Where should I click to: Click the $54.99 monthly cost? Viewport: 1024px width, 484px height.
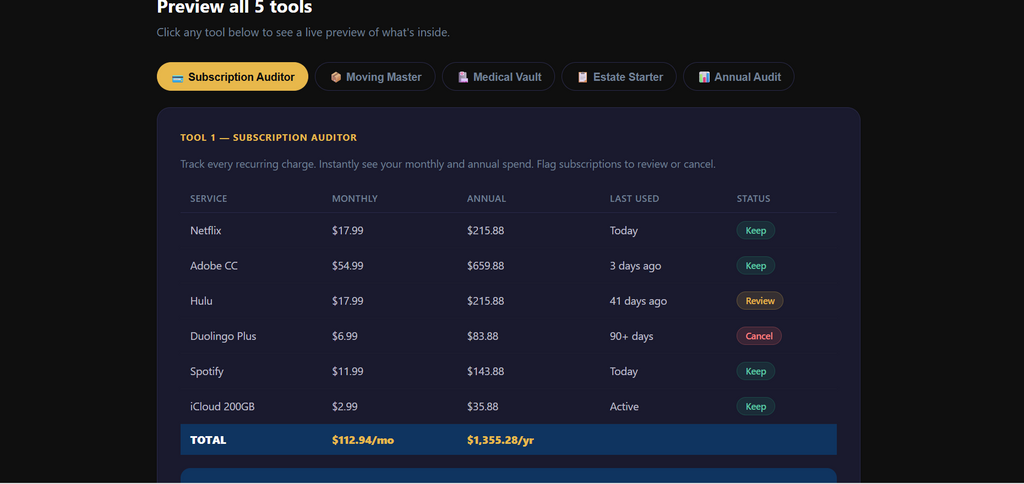coord(347,266)
